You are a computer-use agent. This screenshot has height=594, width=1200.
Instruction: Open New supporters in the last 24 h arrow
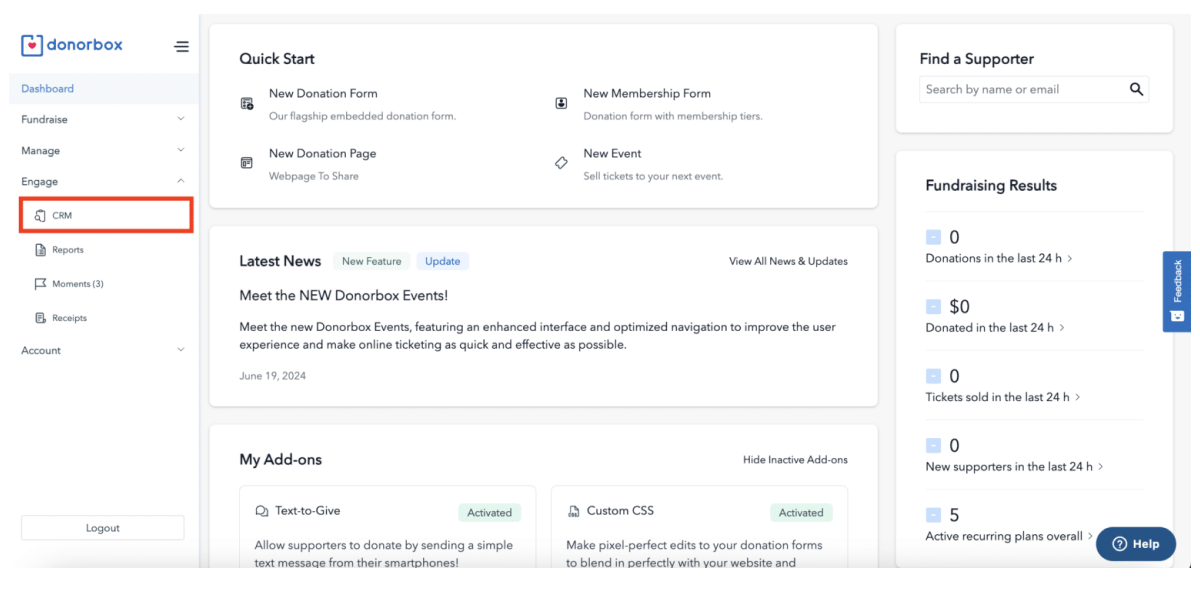coord(1101,467)
